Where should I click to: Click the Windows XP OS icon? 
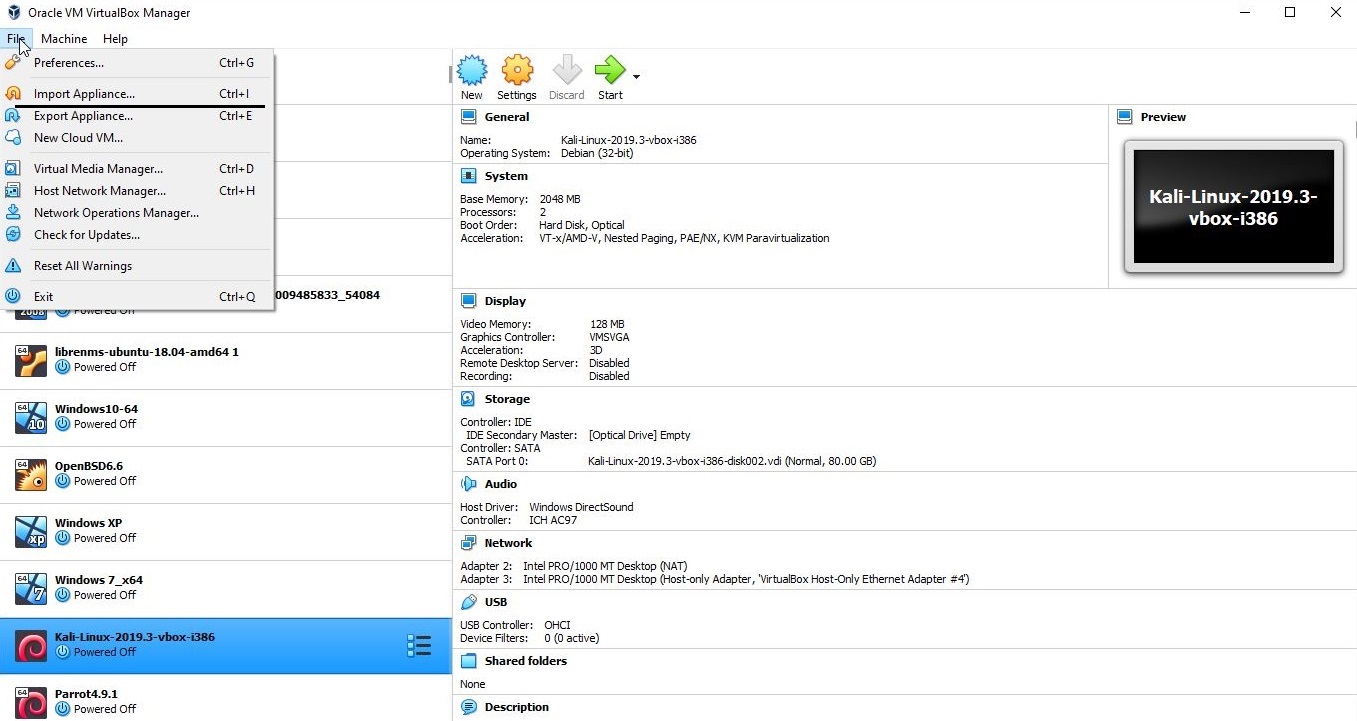pyautogui.click(x=31, y=532)
